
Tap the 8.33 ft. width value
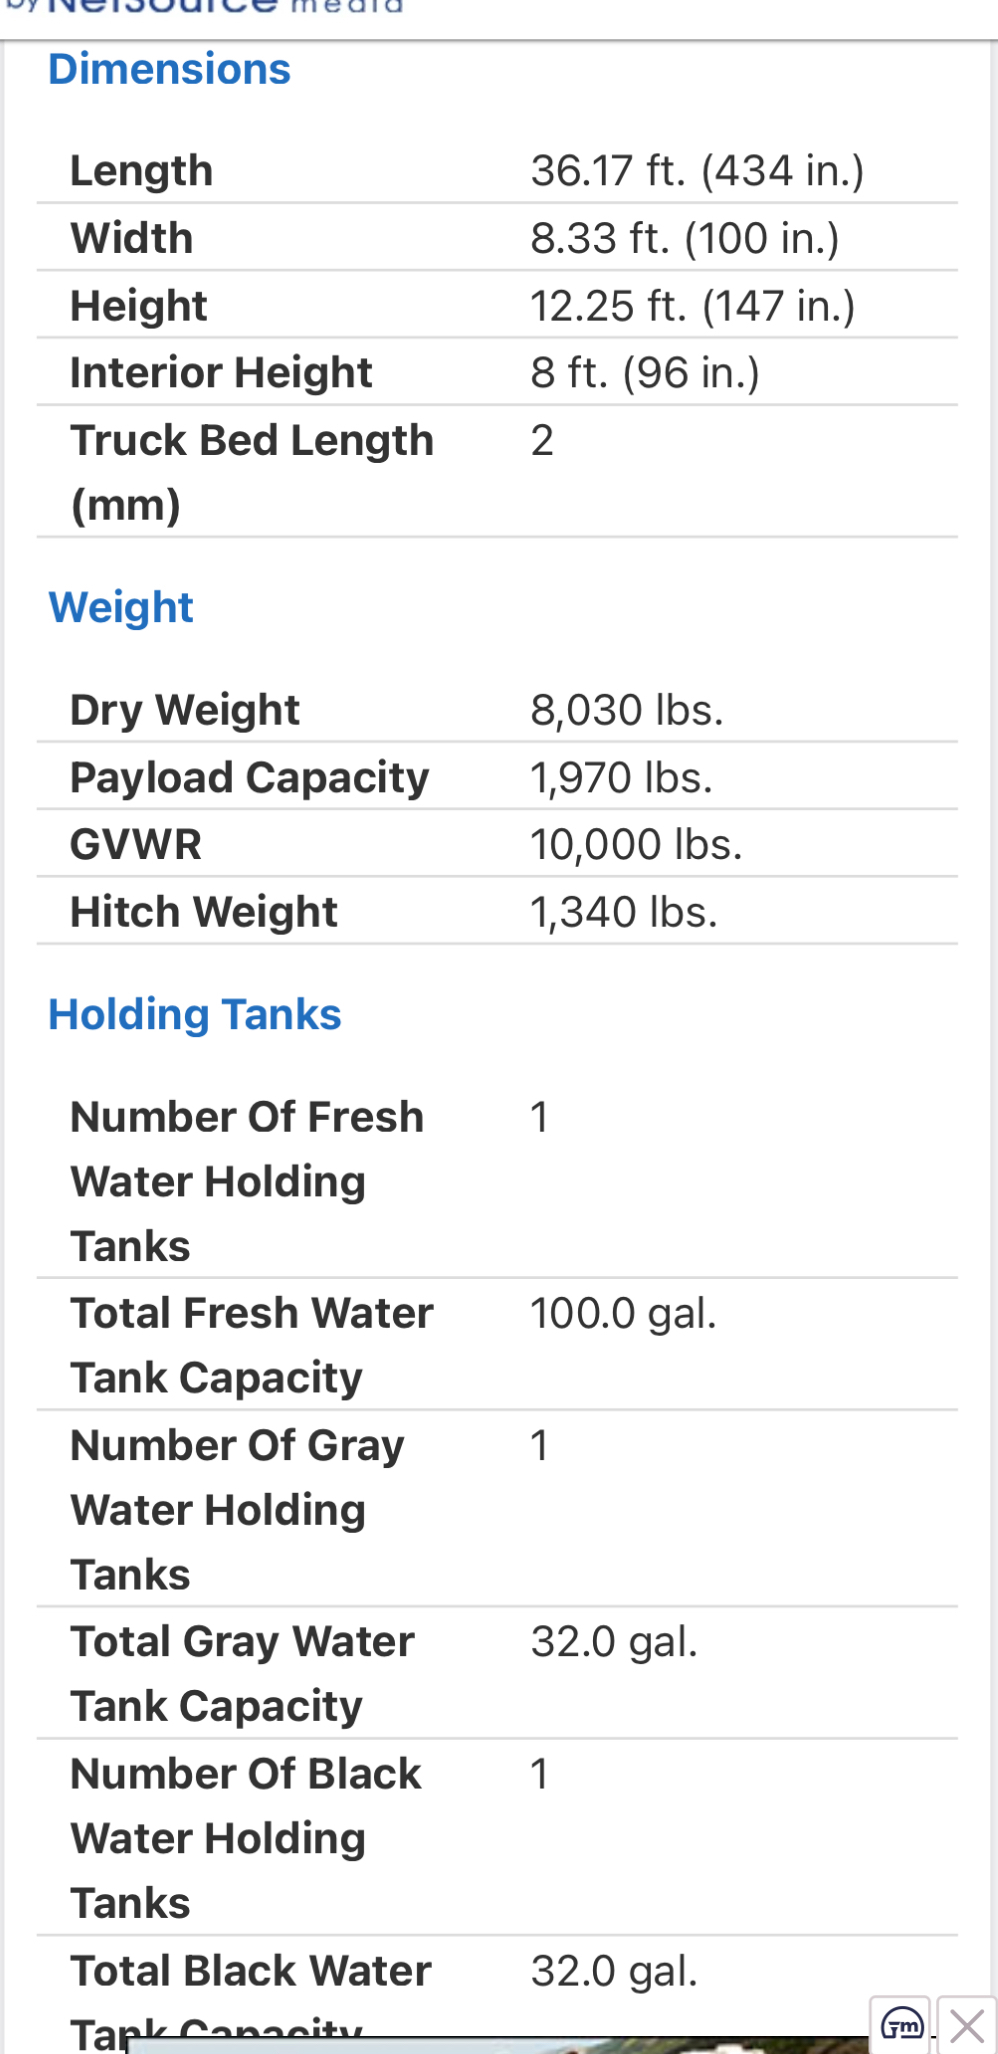coord(685,238)
